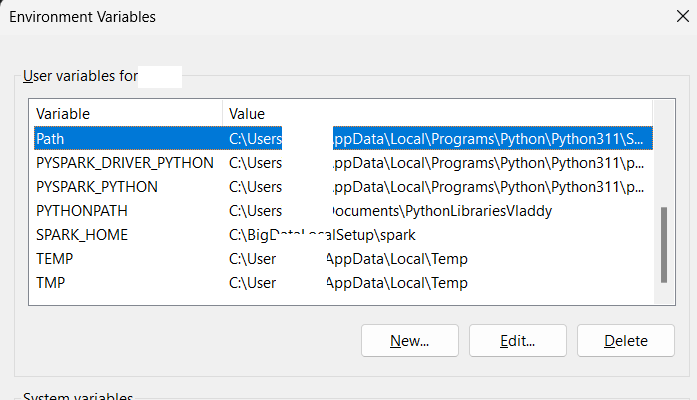Click the PYTHONPATH value ending PythonLibrariesVladdy
Viewport: 697px width, 400px height.
(x=390, y=211)
